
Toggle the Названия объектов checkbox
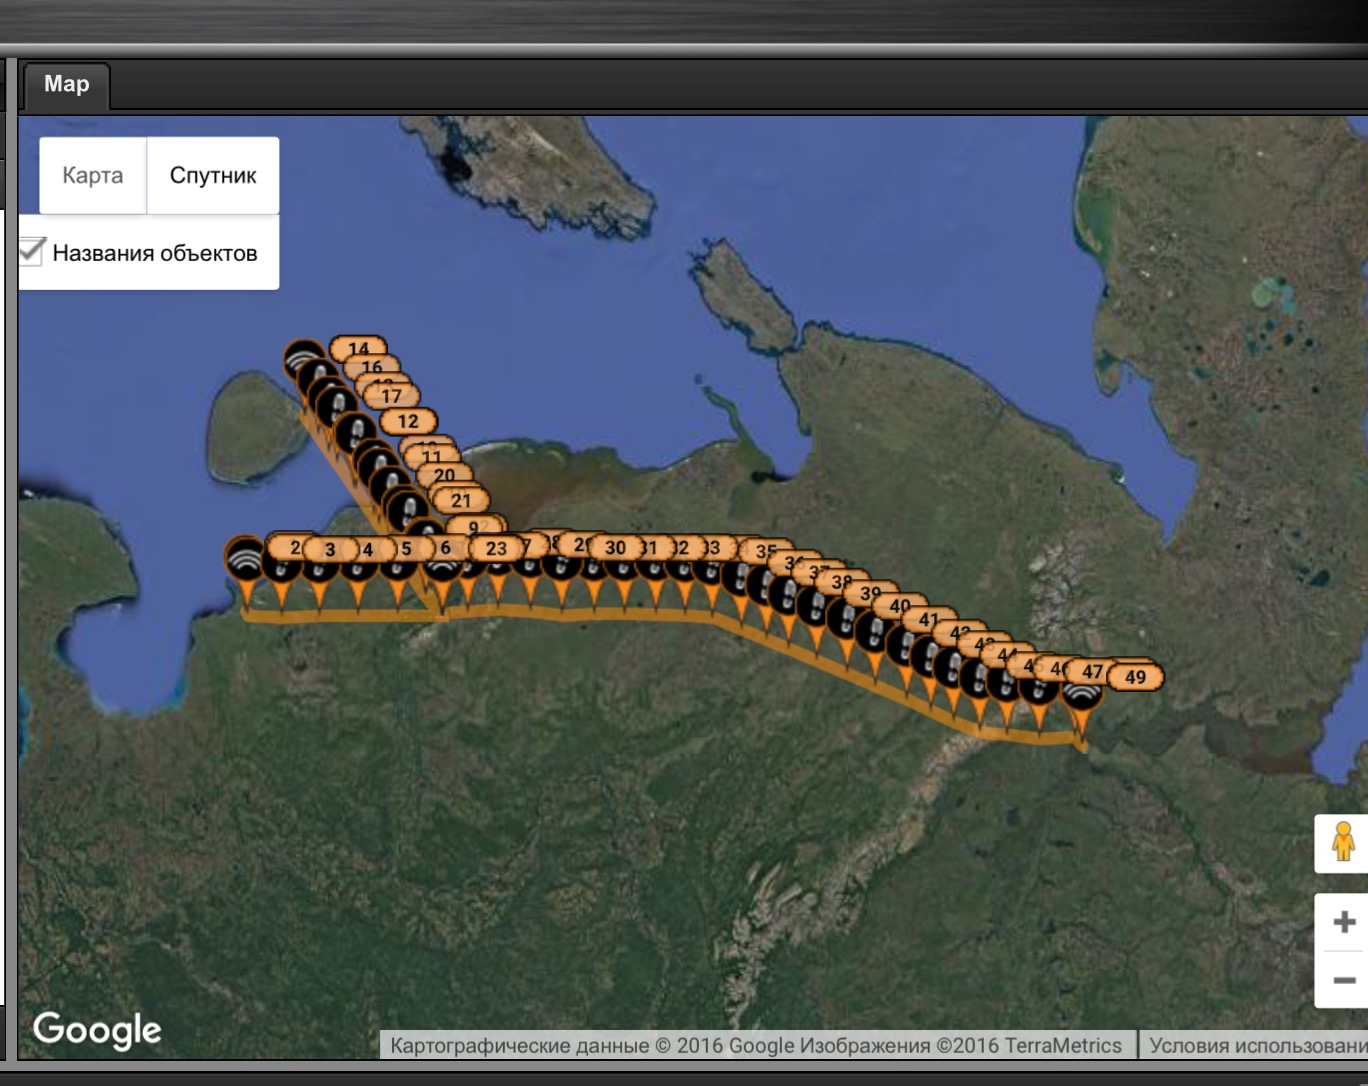click(x=32, y=252)
